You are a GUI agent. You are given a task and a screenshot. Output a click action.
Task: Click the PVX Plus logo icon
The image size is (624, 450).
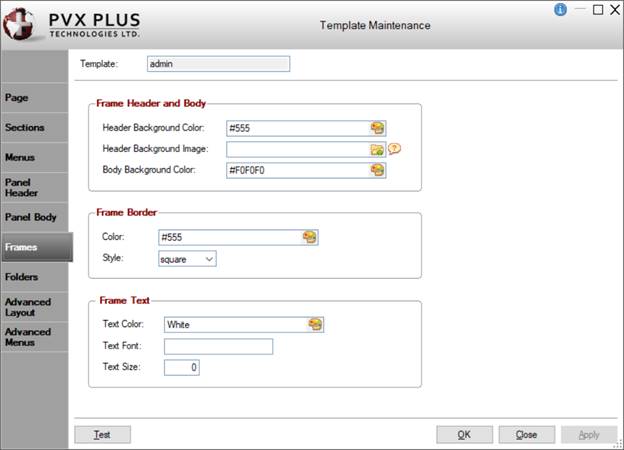tap(20, 24)
